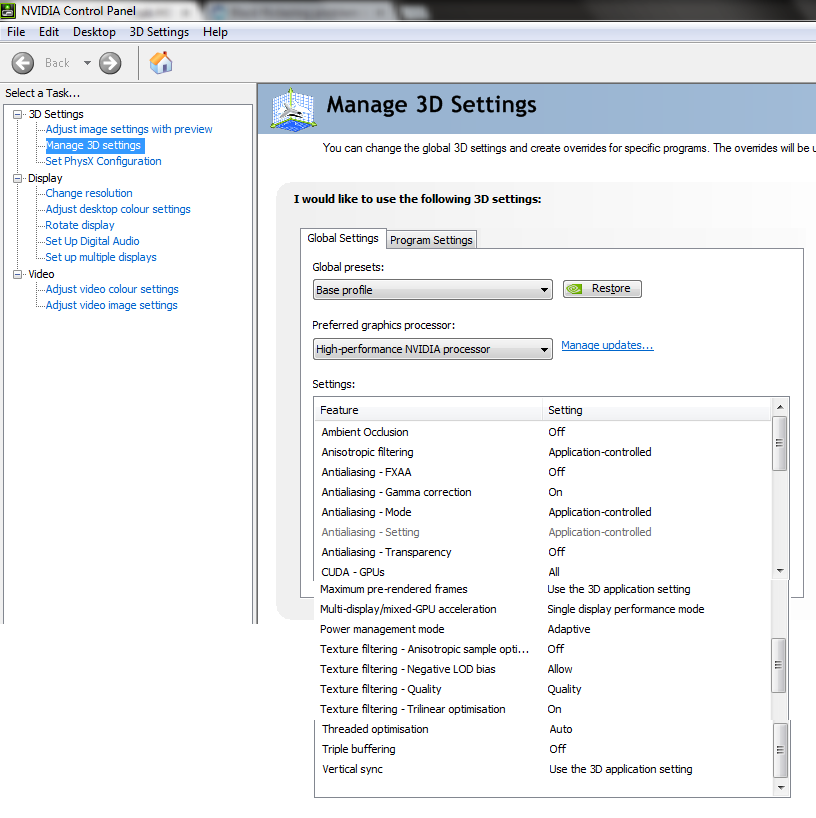Open the Global presets dropdown

click(x=432, y=290)
